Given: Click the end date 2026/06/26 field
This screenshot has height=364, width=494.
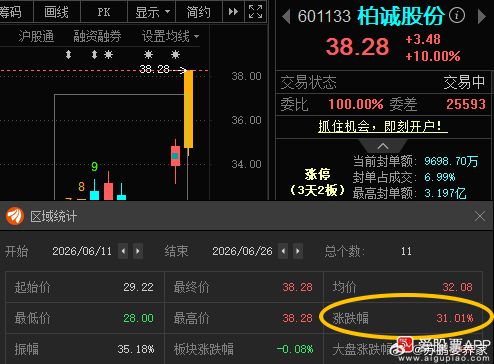Looking at the screenshot, I should coord(242,251).
